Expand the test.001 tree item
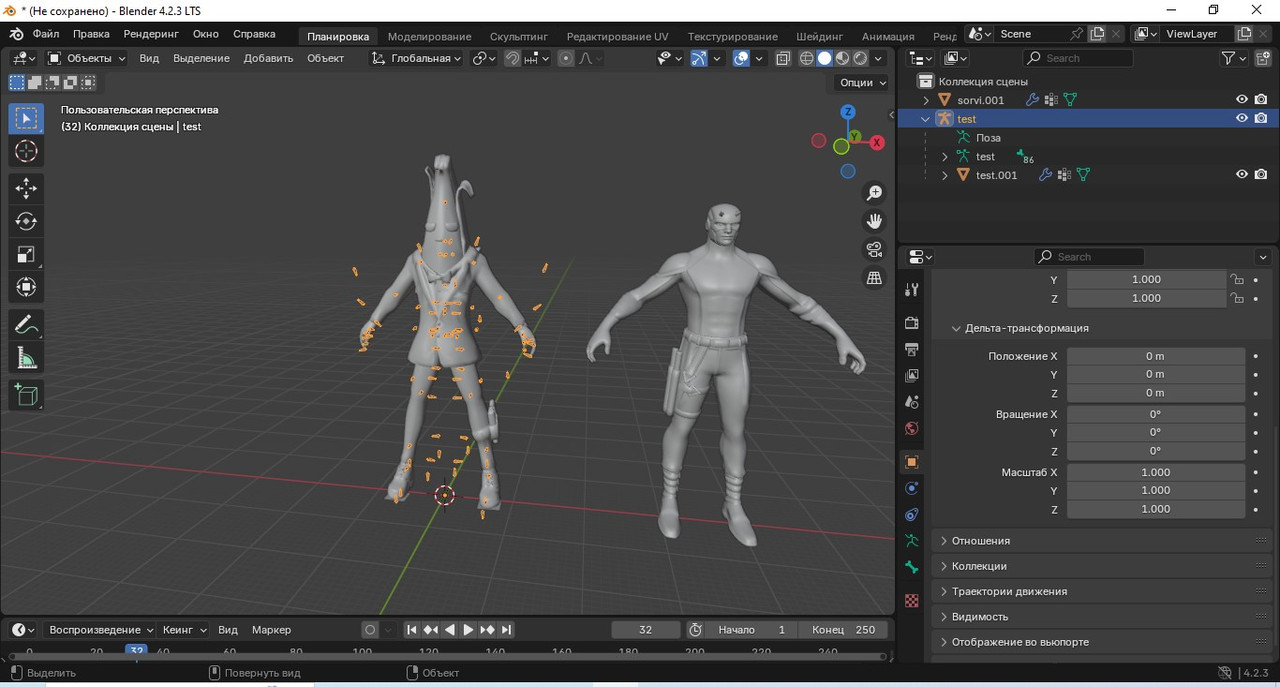Viewport: 1280px width, 687px height. point(945,175)
